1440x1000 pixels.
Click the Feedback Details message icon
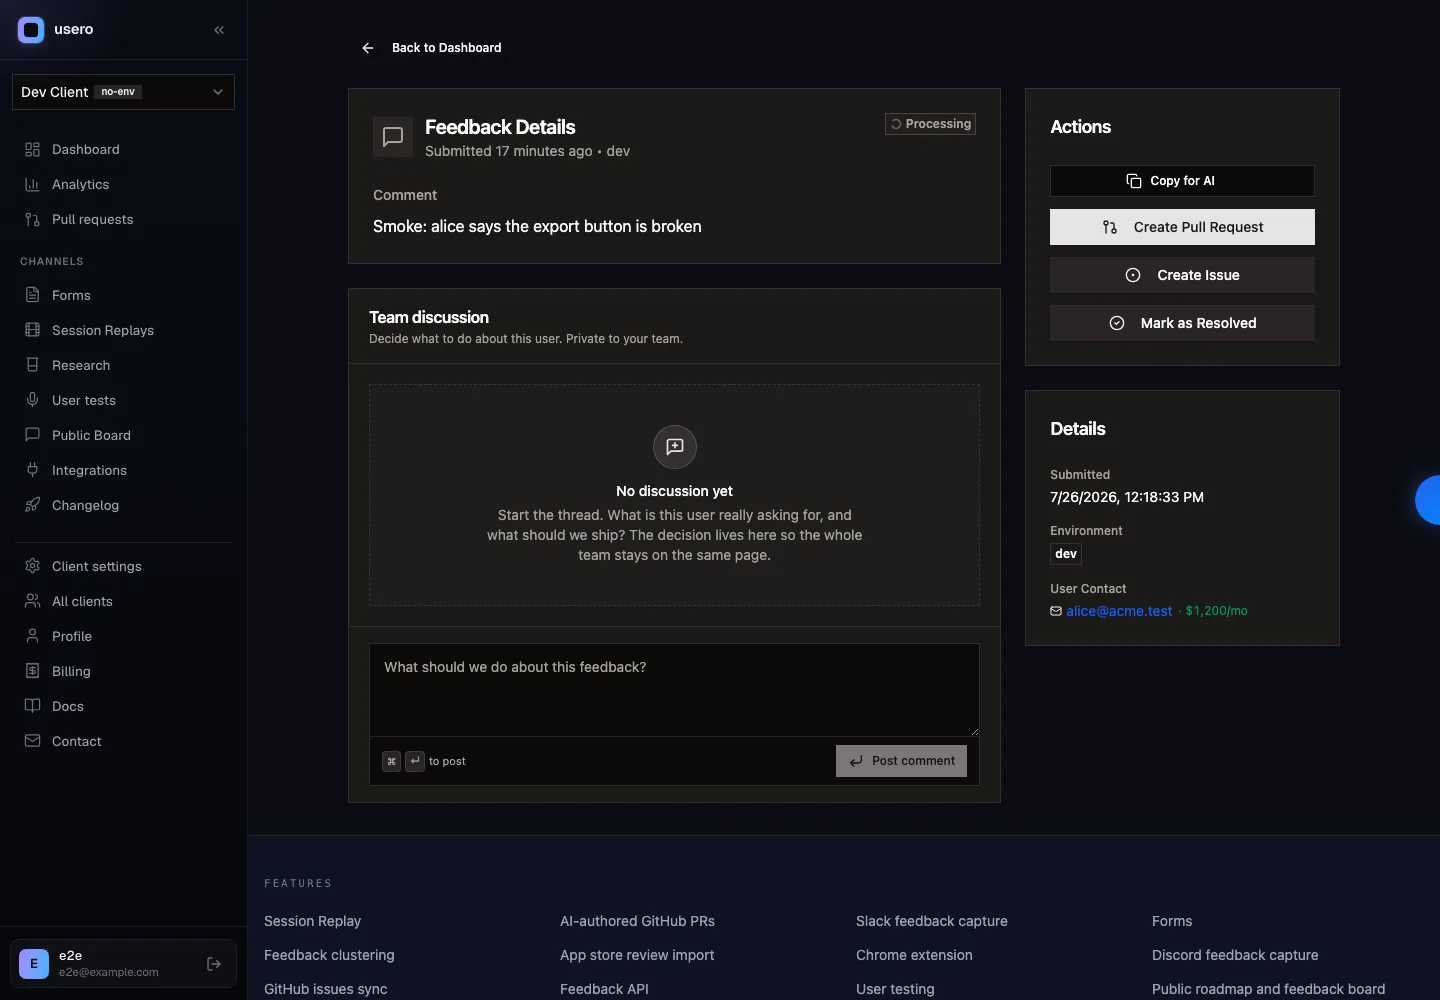(x=393, y=137)
